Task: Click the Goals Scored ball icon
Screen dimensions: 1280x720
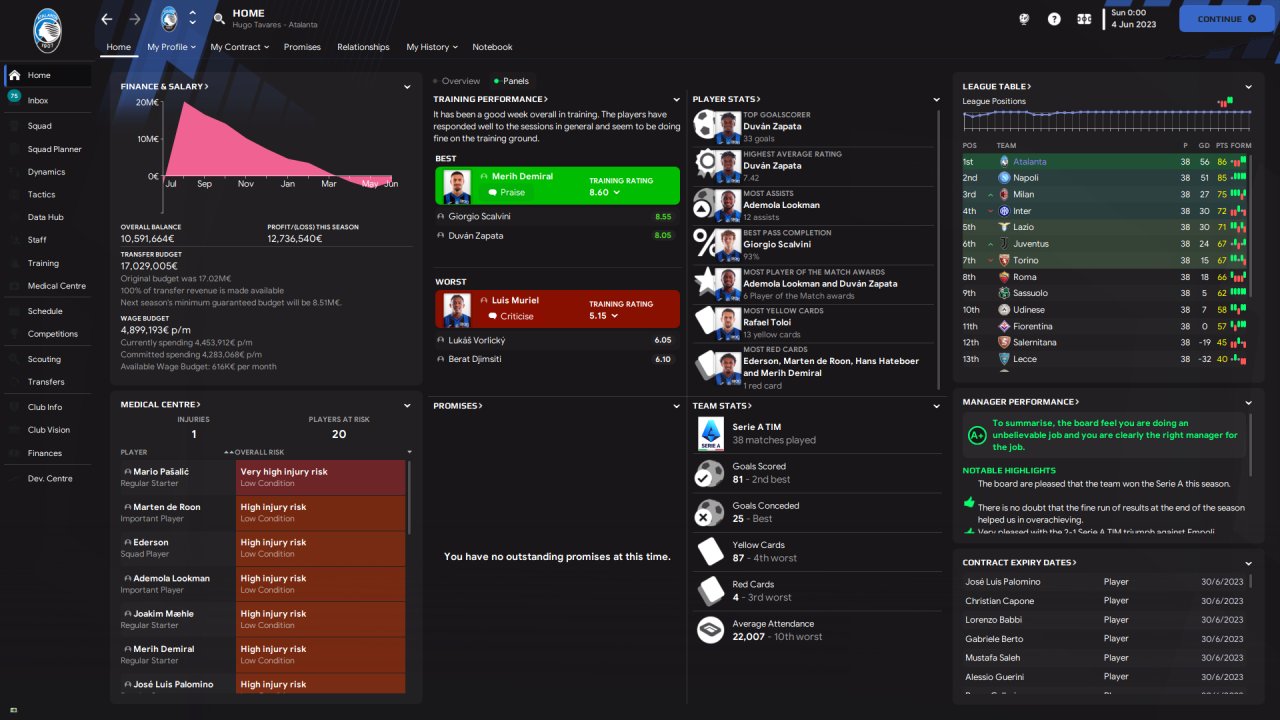Action: [710, 472]
